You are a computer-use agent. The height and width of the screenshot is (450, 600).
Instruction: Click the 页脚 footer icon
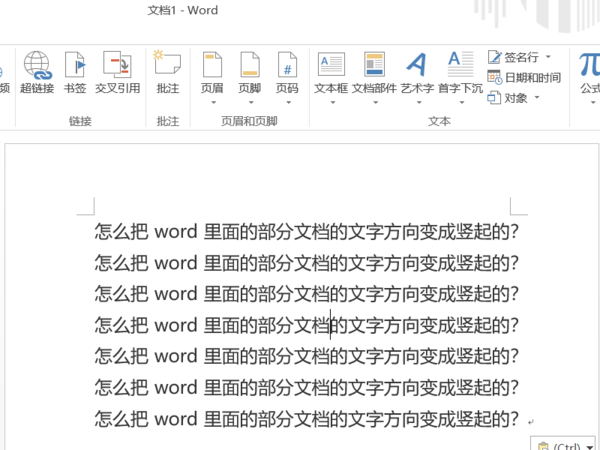(x=249, y=64)
